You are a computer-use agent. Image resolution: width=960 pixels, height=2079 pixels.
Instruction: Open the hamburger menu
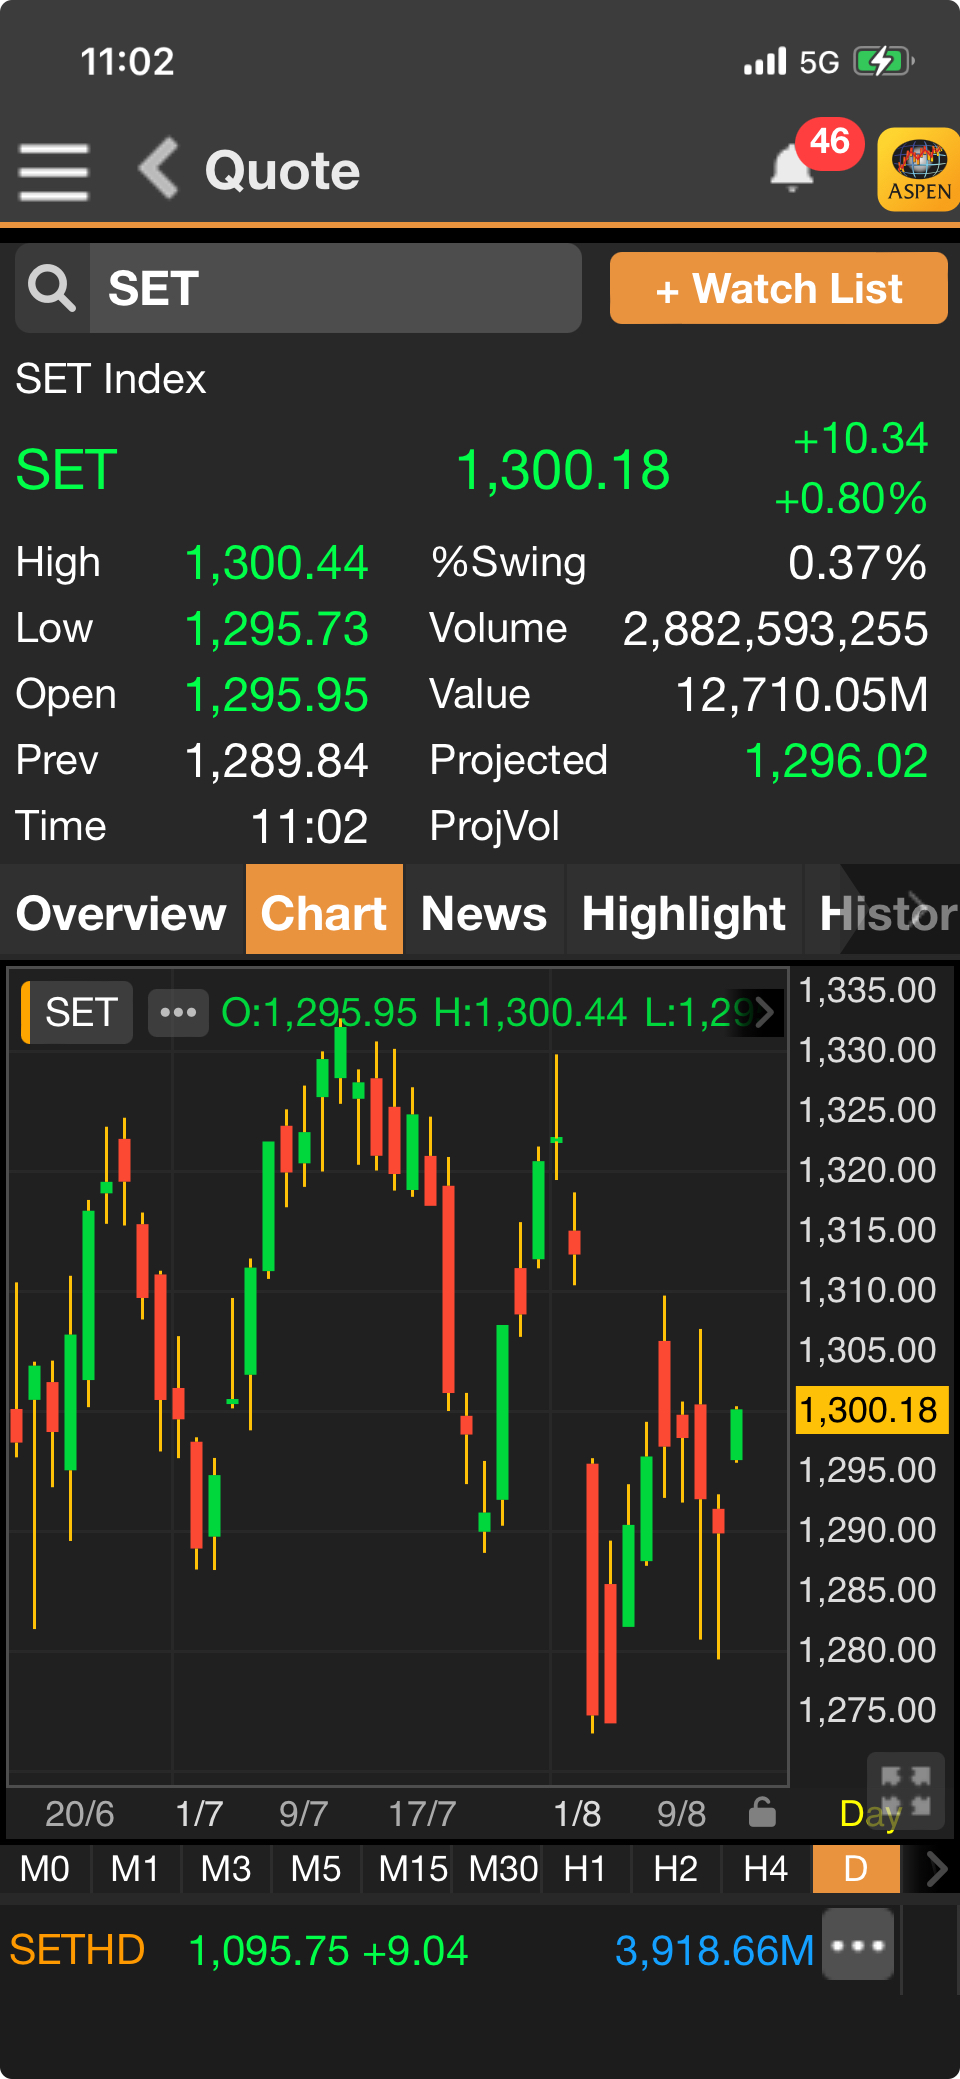[x=54, y=171]
